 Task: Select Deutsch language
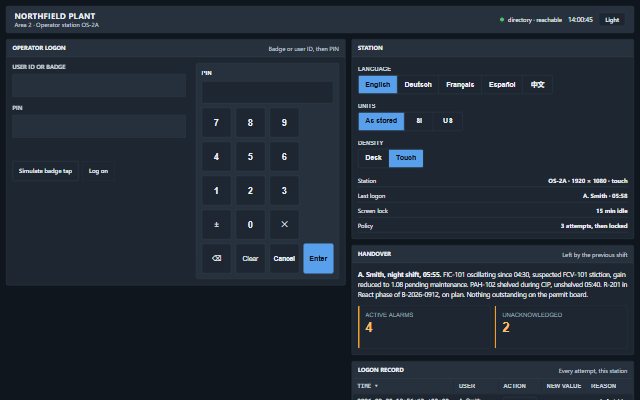418,84
